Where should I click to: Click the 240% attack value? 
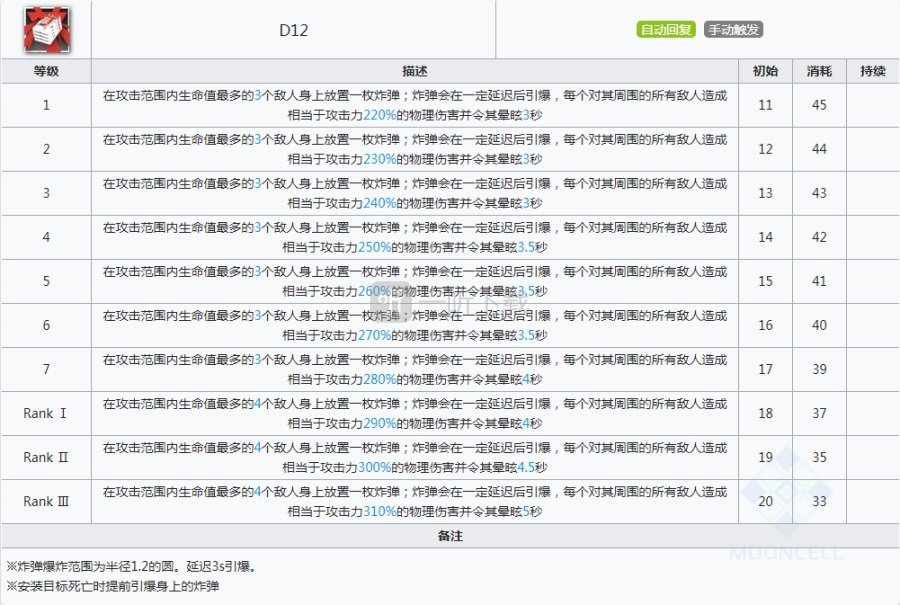coord(379,203)
